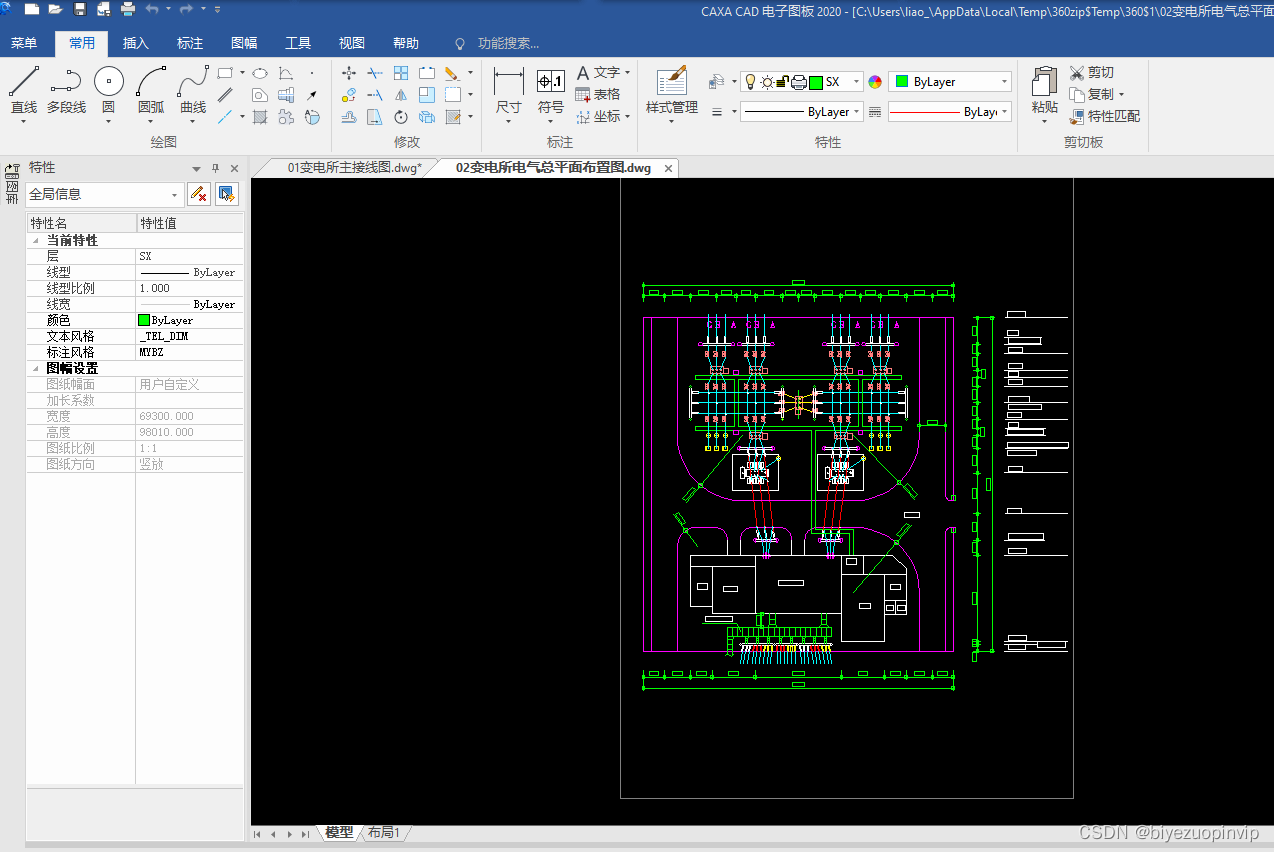Open the 特性 panel options arrow
The image size is (1274, 852).
point(197,168)
